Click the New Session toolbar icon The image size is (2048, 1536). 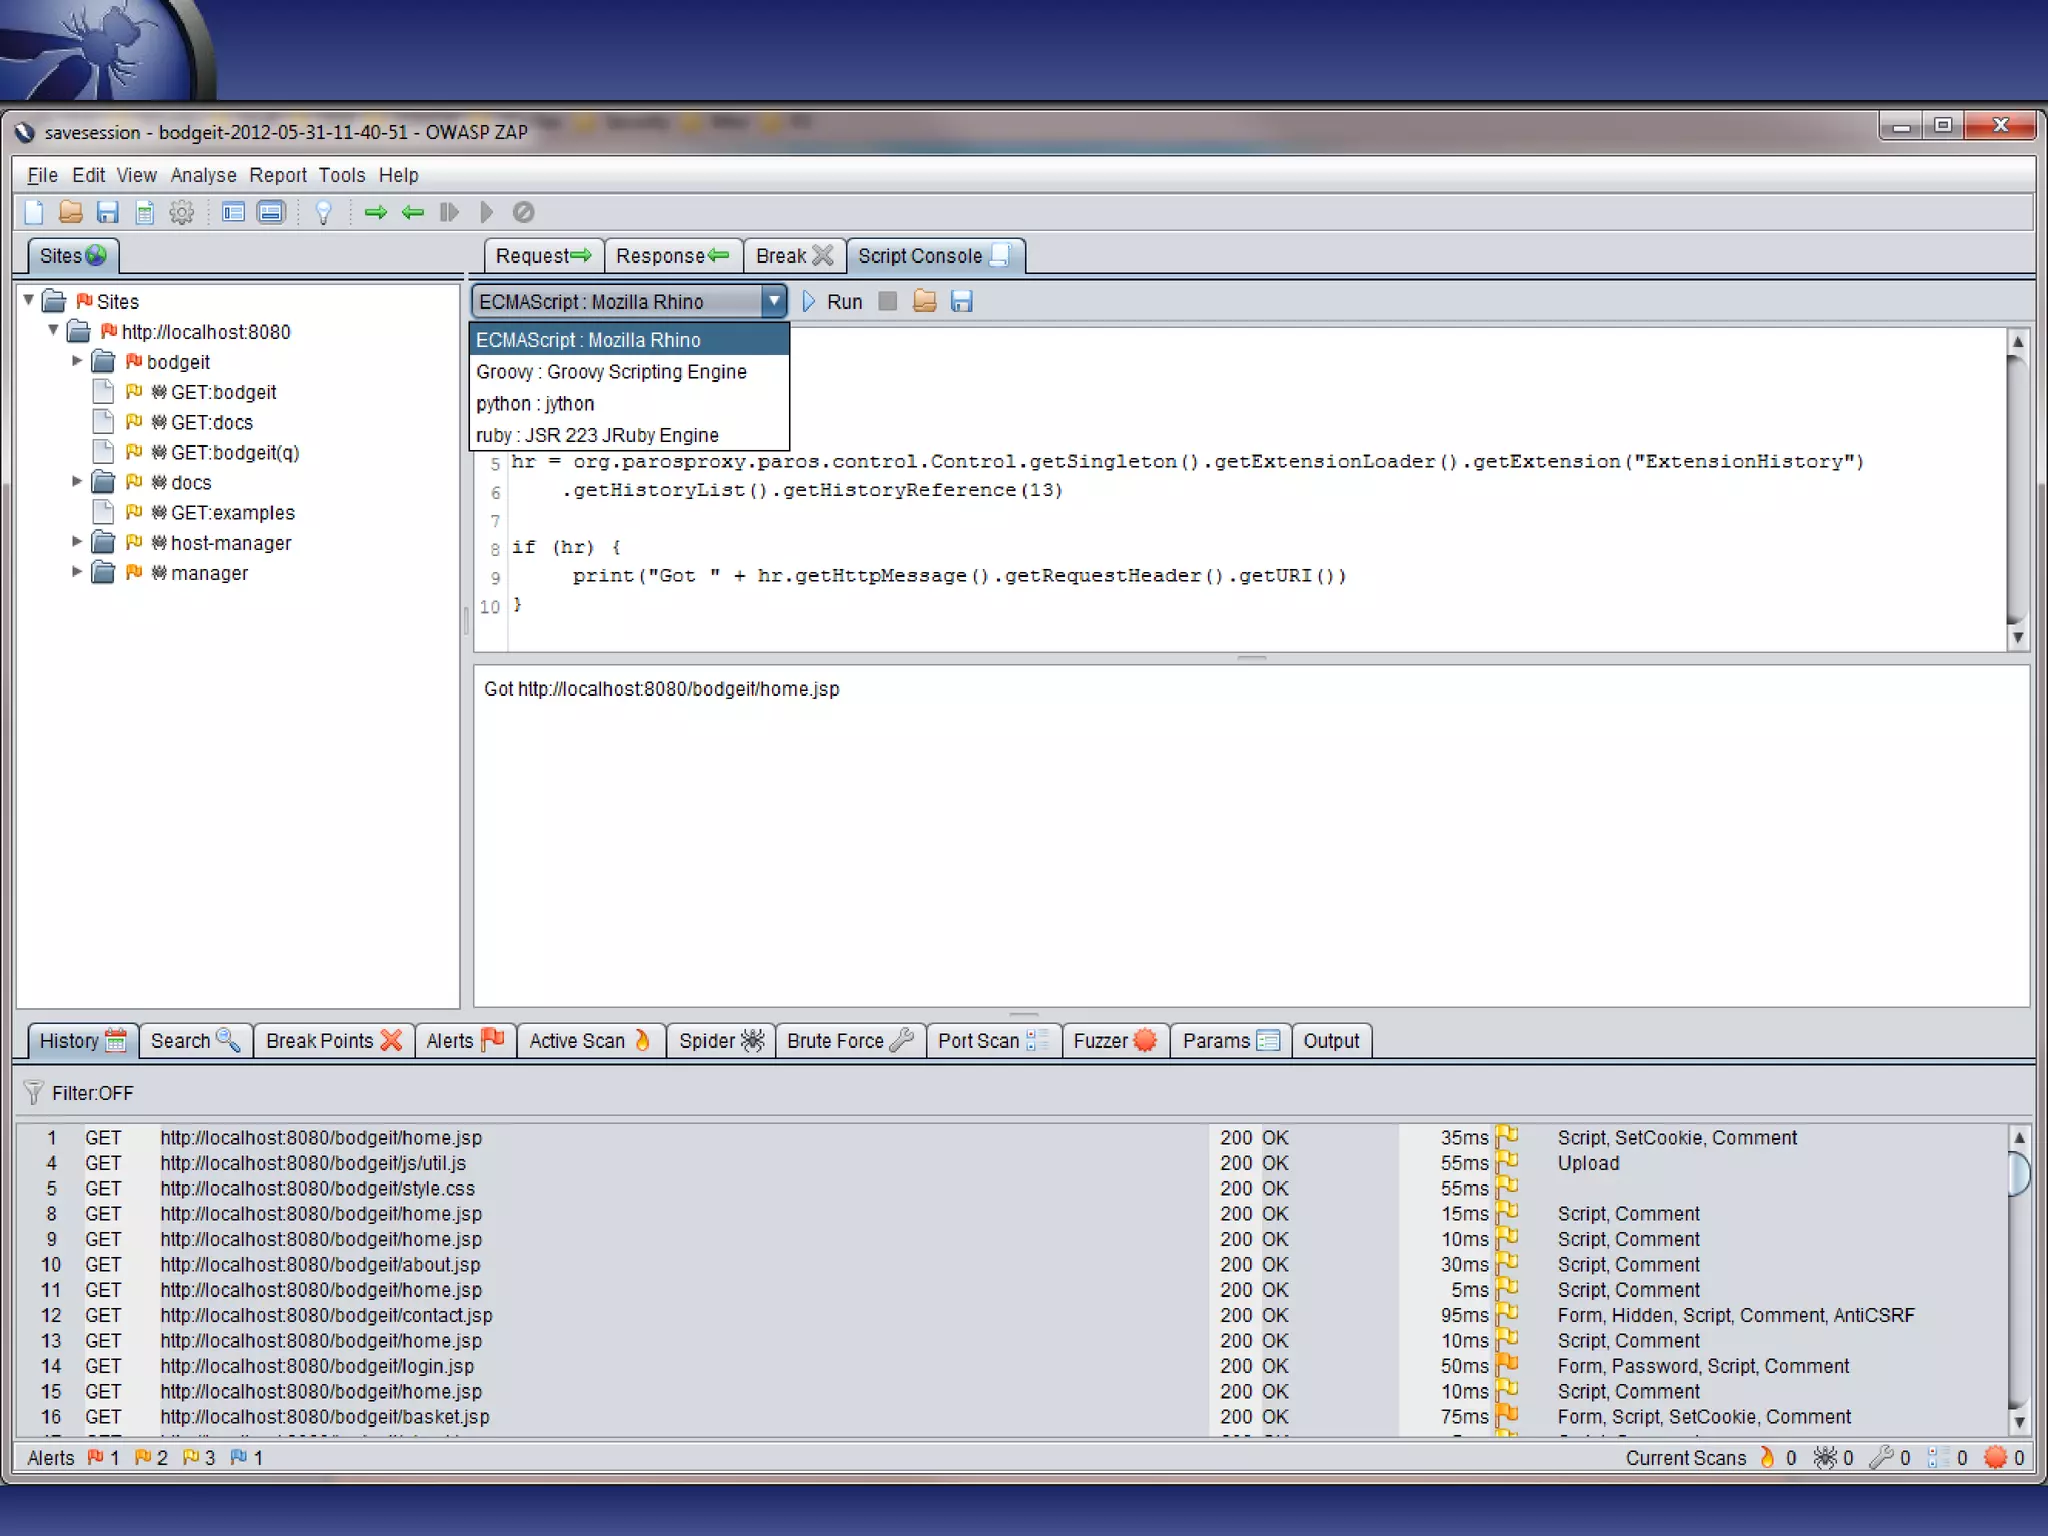point(34,212)
